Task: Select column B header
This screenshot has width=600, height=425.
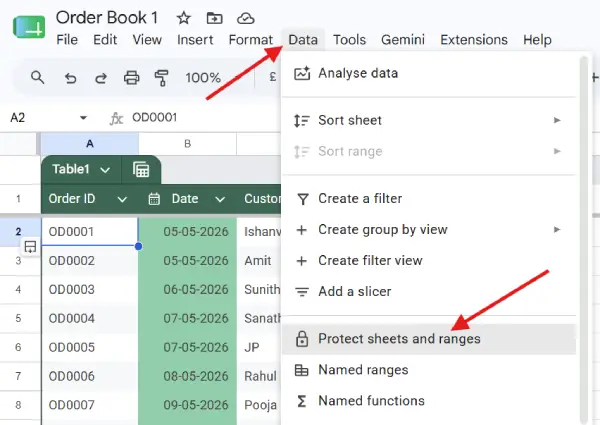Action: pyautogui.click(x=188, y=144)
